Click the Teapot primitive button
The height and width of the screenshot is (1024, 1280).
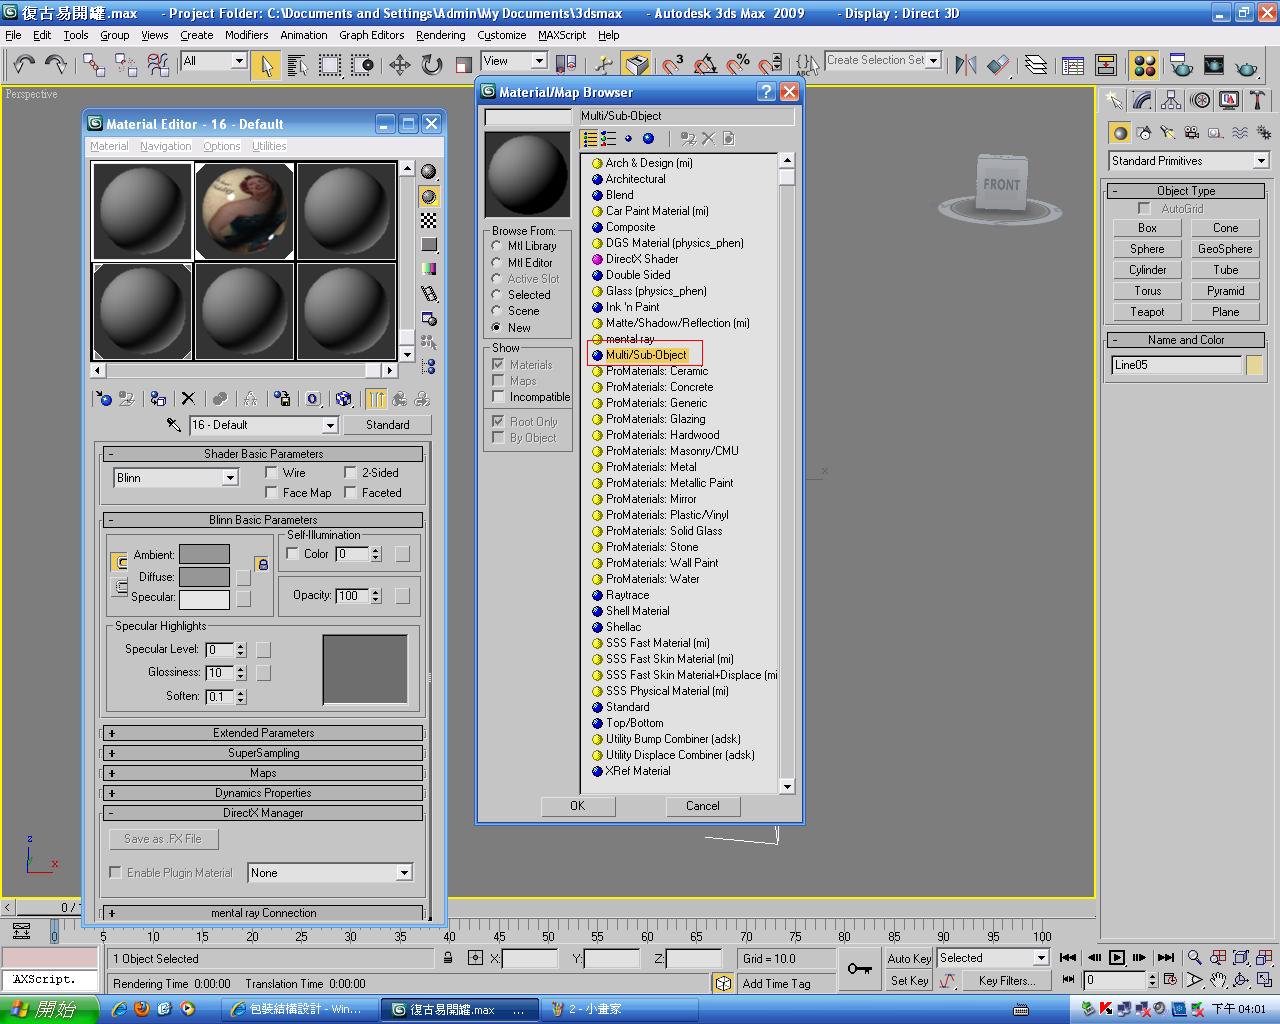coord(1147,312)
